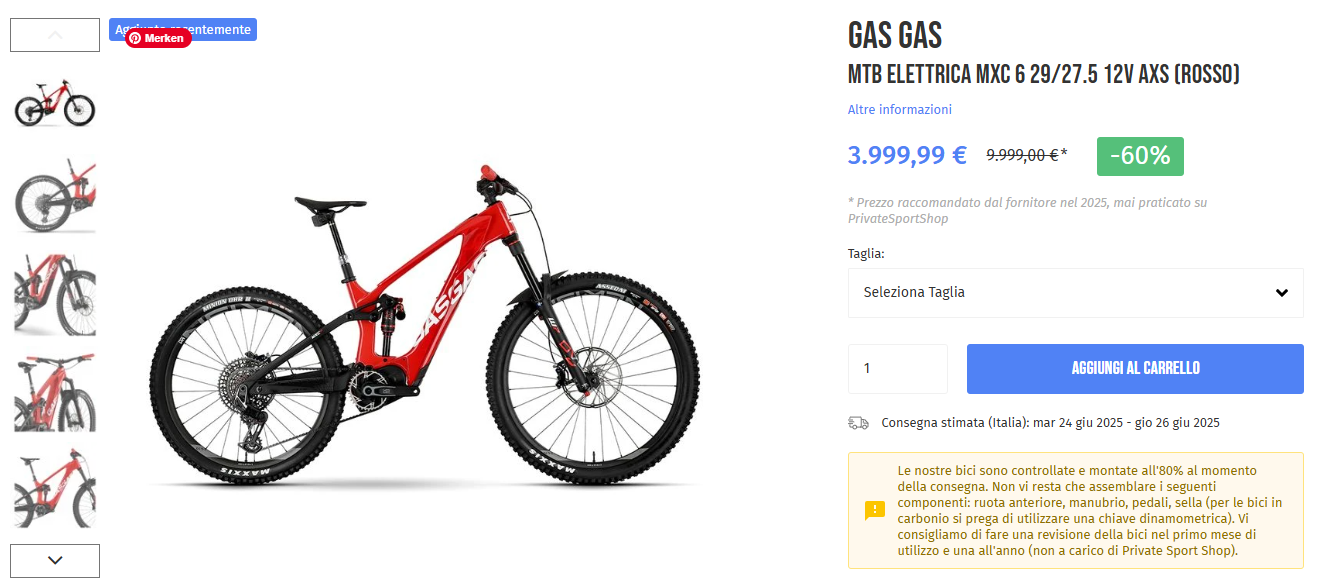Click Aggiungi al carrello button
The image size is (1340, 582).
tap(1135, 369)
